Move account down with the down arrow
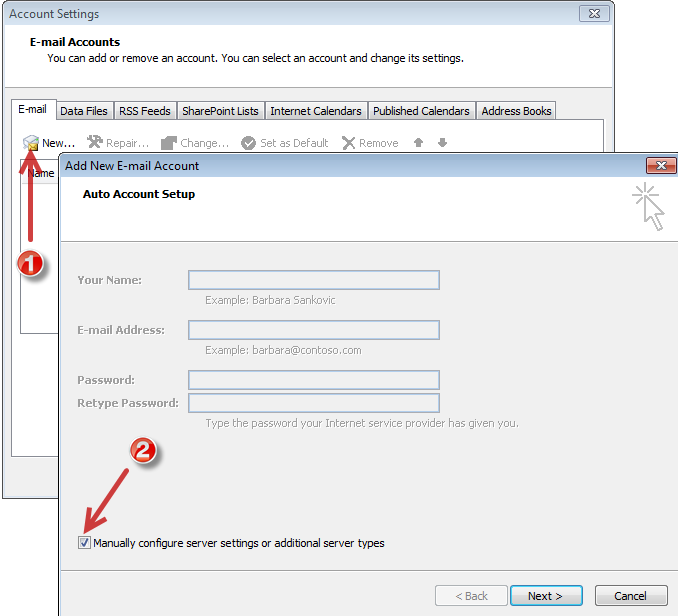Viewport: 678px width, 616px height. [442, 143]
